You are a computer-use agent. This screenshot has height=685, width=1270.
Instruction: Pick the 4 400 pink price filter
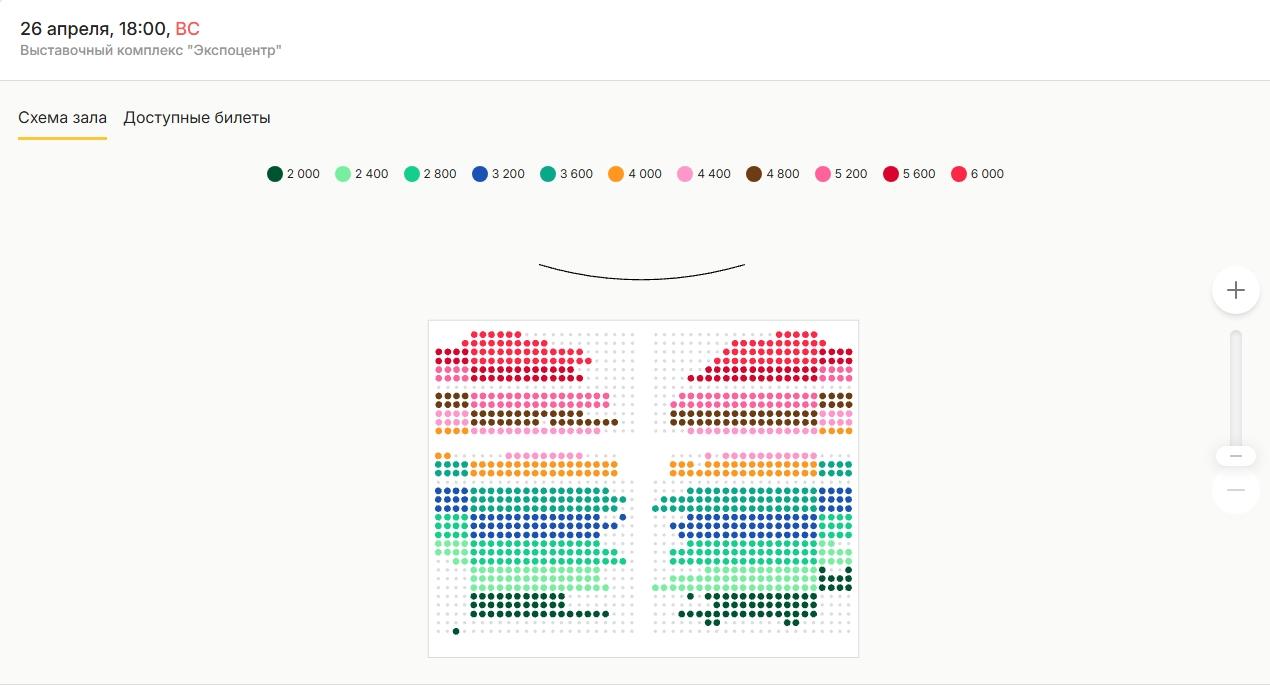tap(685, 174)
